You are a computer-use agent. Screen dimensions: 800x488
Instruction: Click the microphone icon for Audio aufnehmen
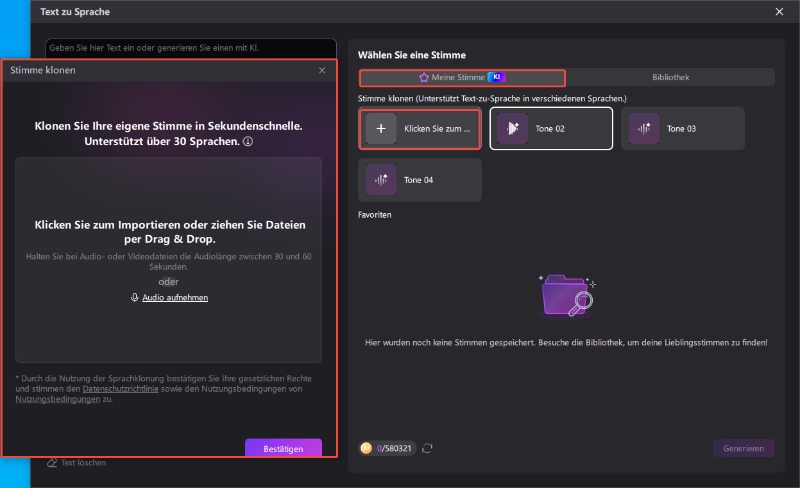click(135, 298)
